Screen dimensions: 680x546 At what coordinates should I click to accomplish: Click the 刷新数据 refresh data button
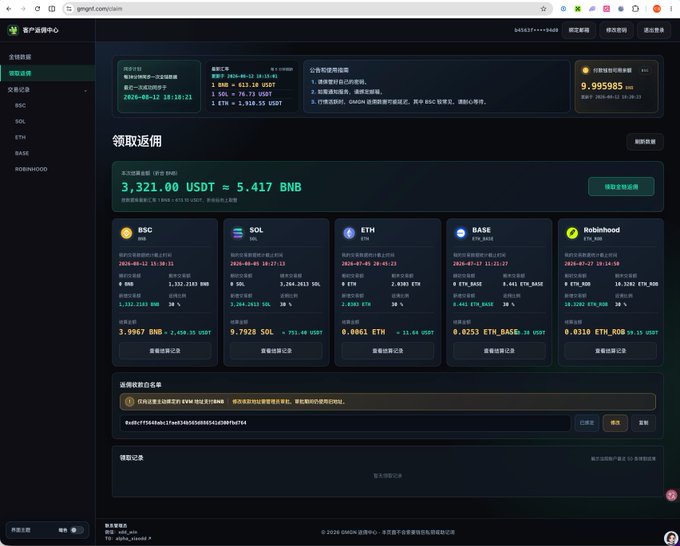pyautogui.click(x=645, y=142)
